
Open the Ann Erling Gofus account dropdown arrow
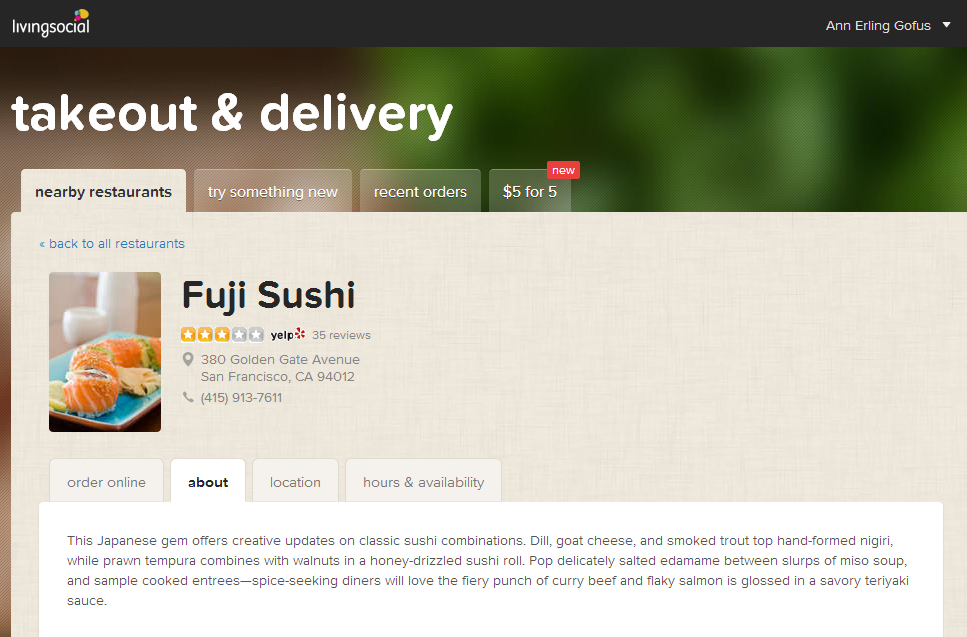[946, 25]
